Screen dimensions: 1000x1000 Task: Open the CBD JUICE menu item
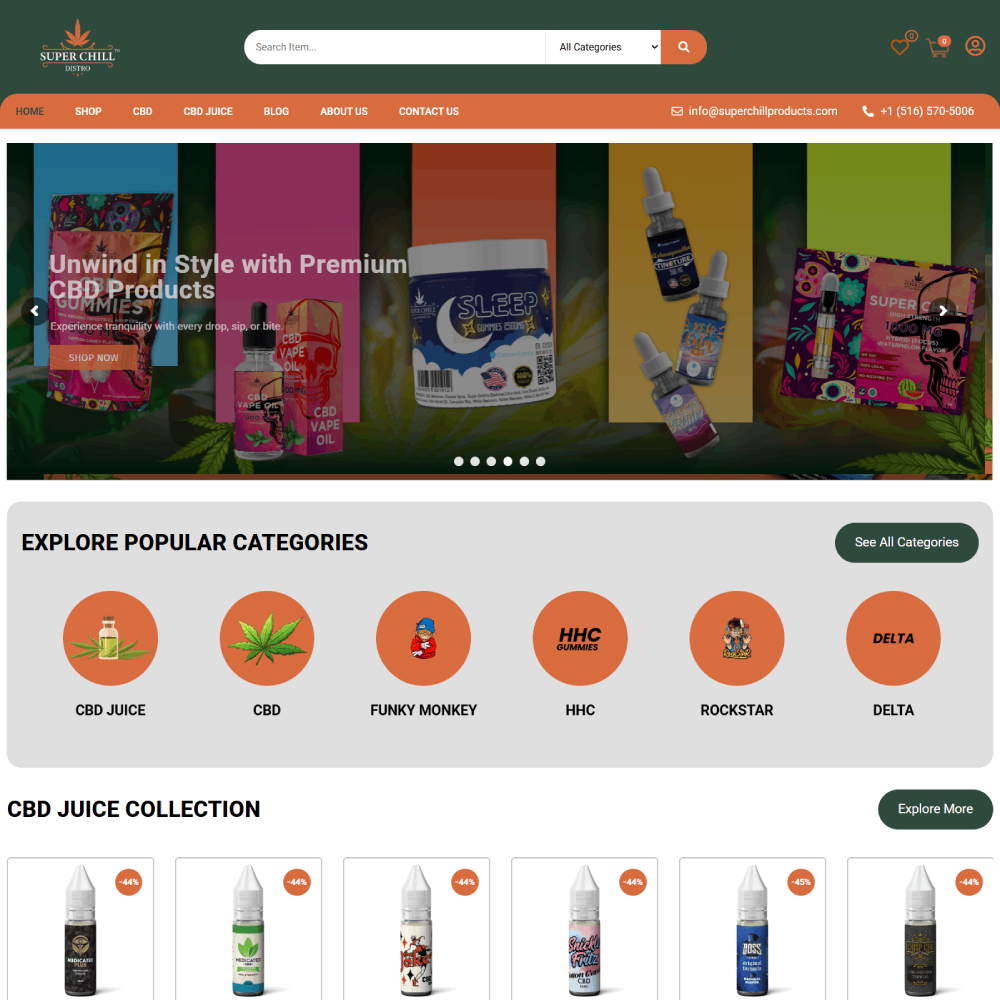208,112
